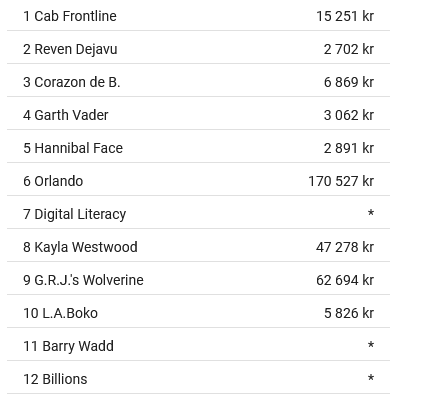Click the 62 694 kr amount
421x406 pixels.
(345, 280)
